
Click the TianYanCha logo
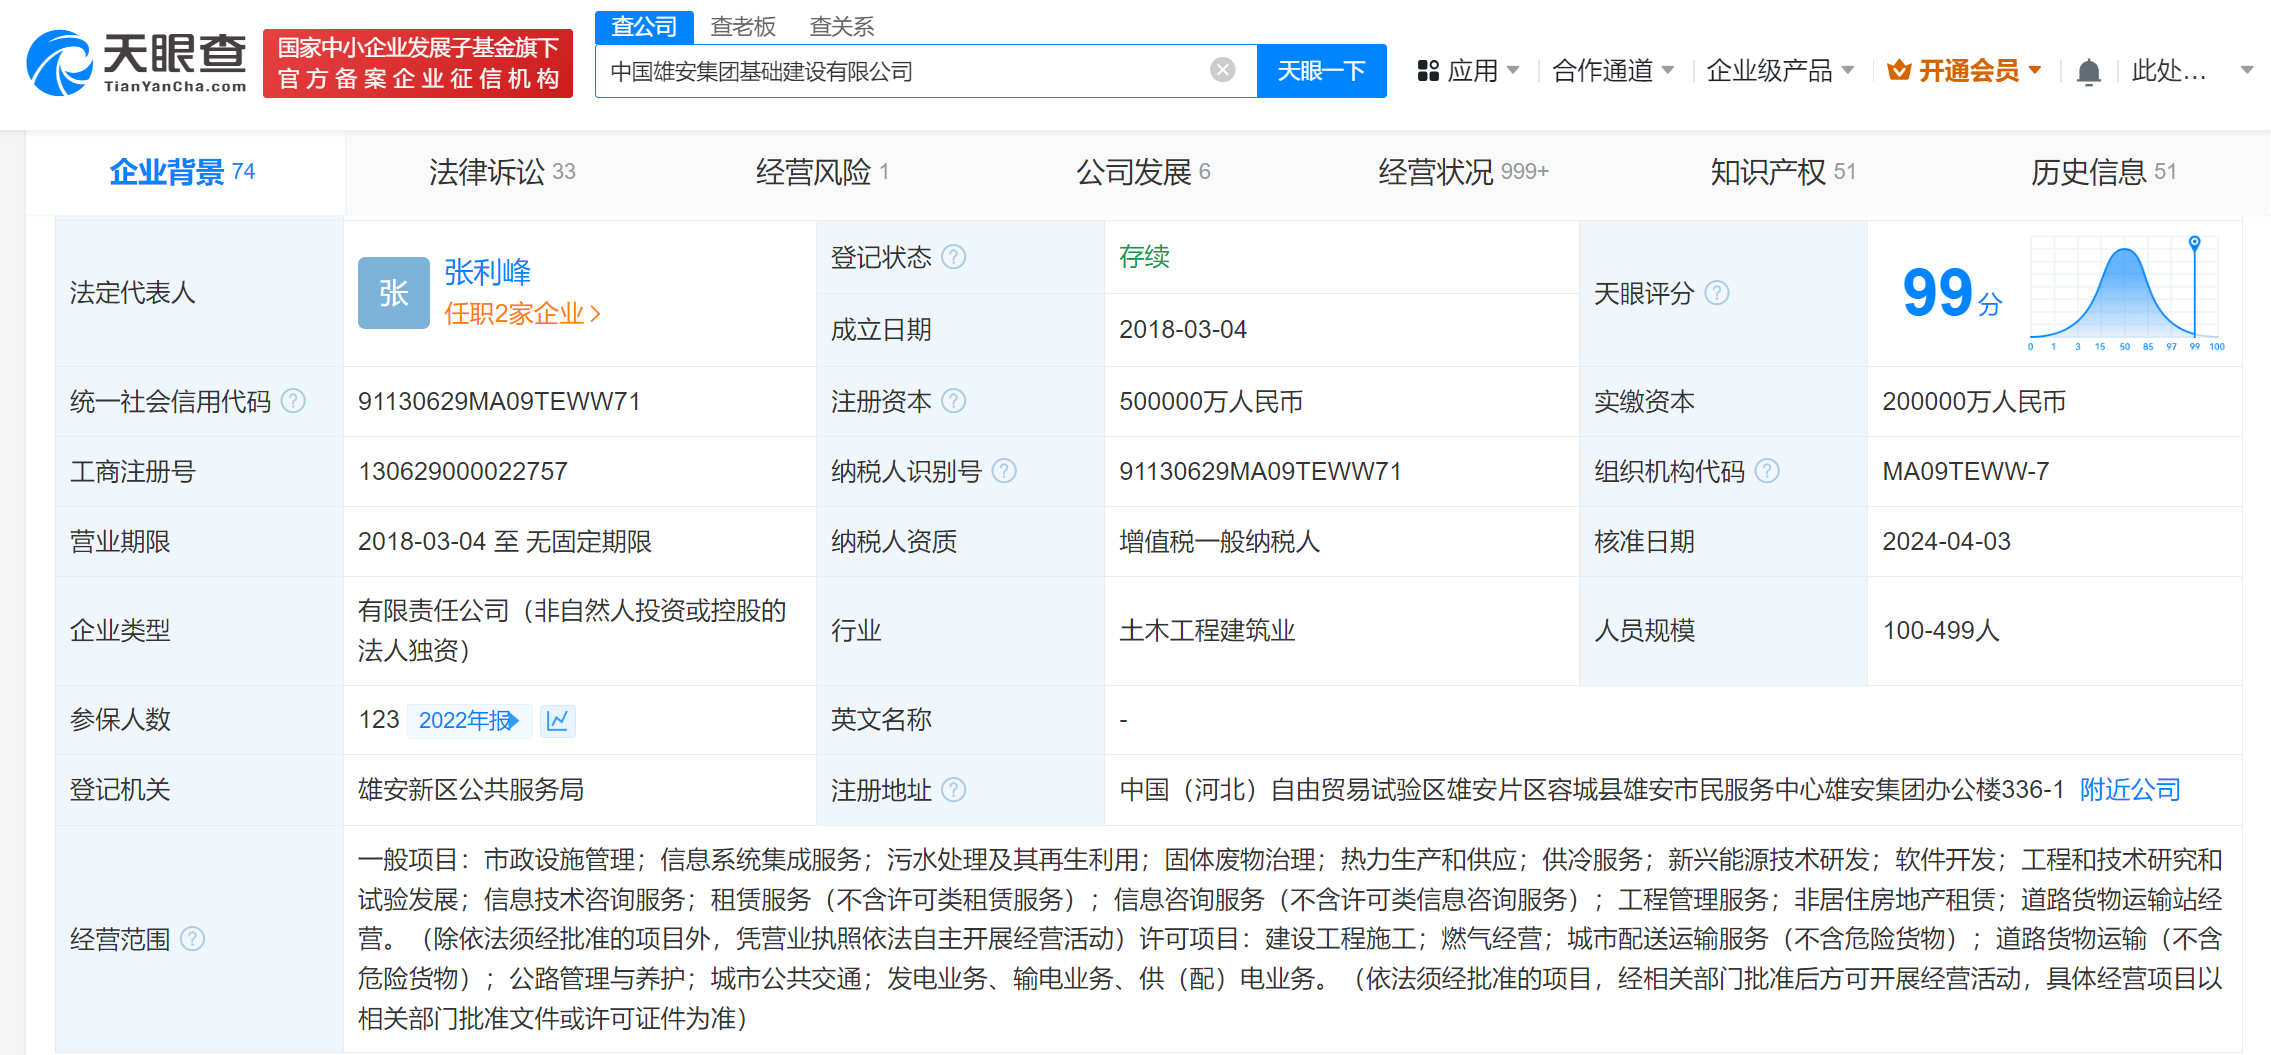pyautogui.click(x=137, y=63)
